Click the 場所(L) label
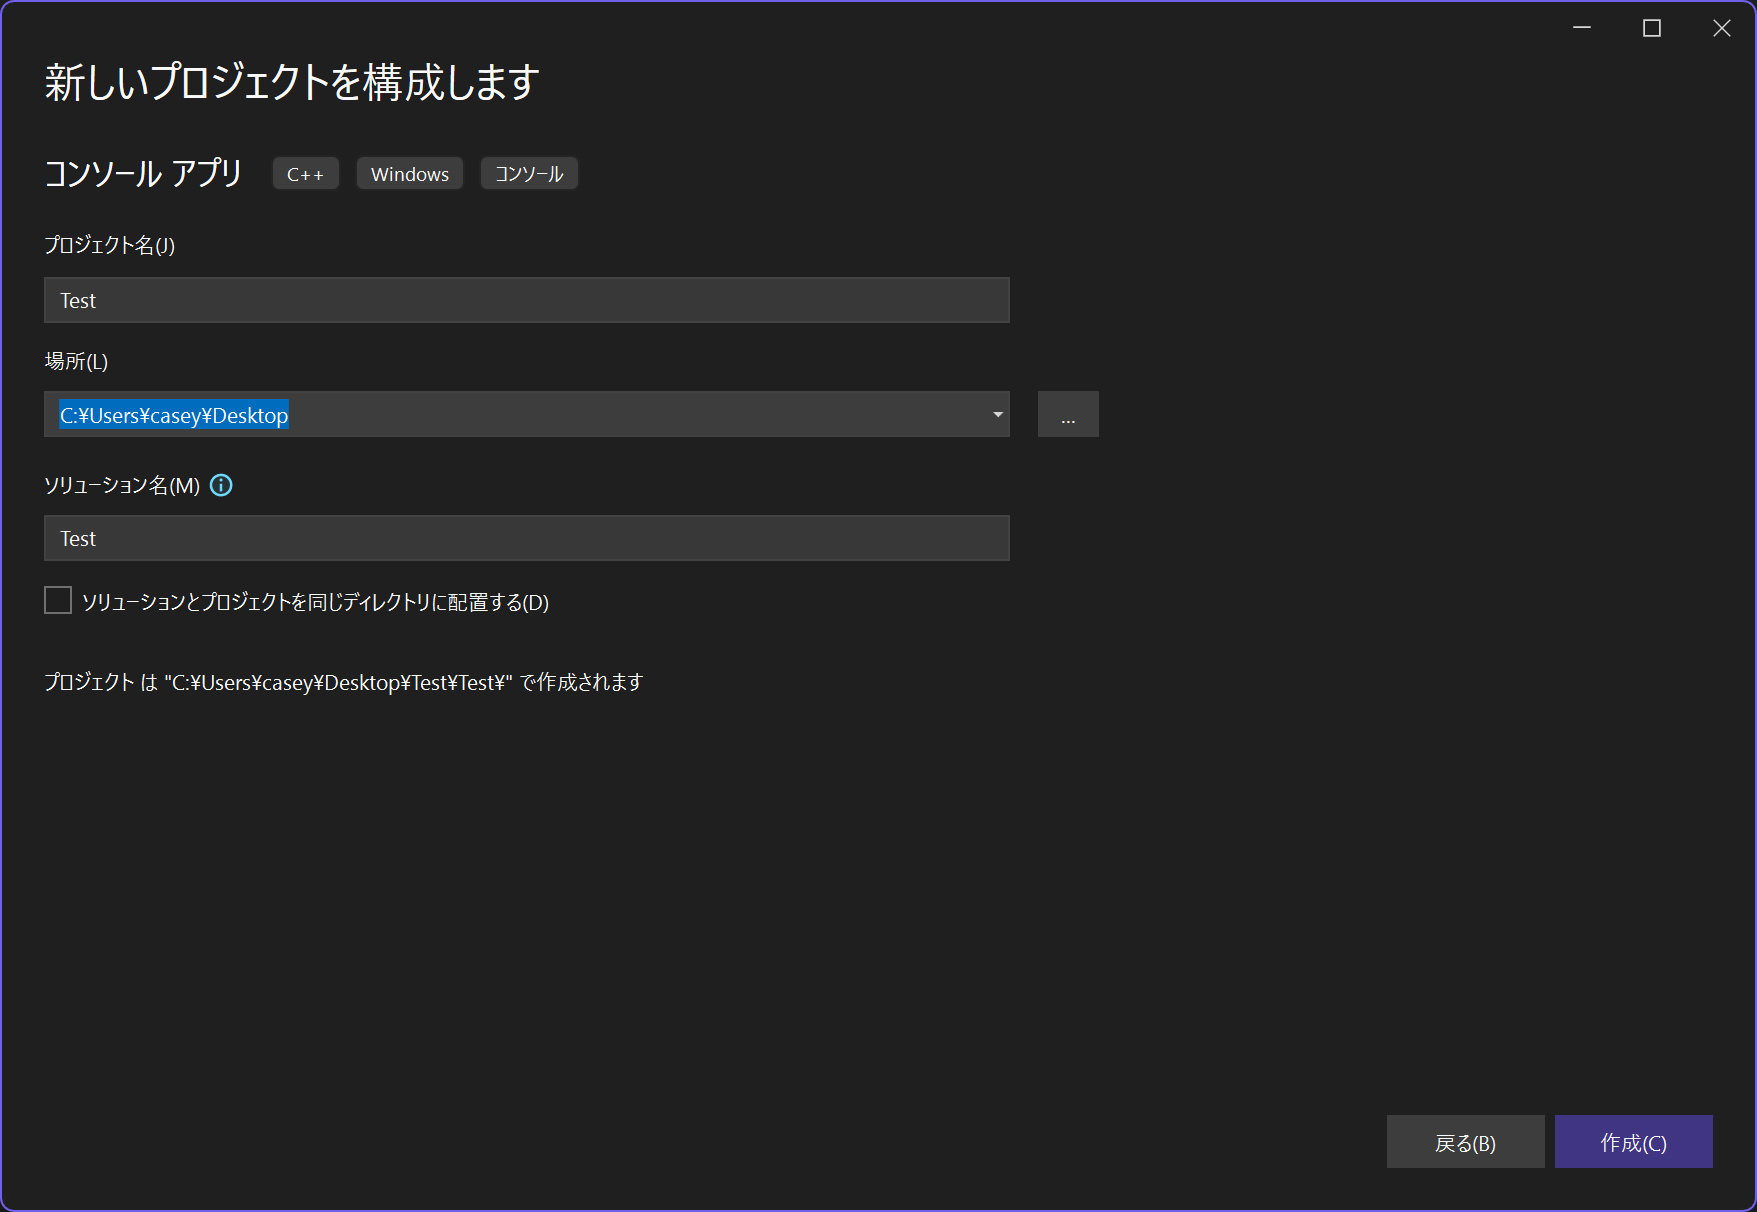This screenshot has height=1212, width=1757. coord(76,361)
